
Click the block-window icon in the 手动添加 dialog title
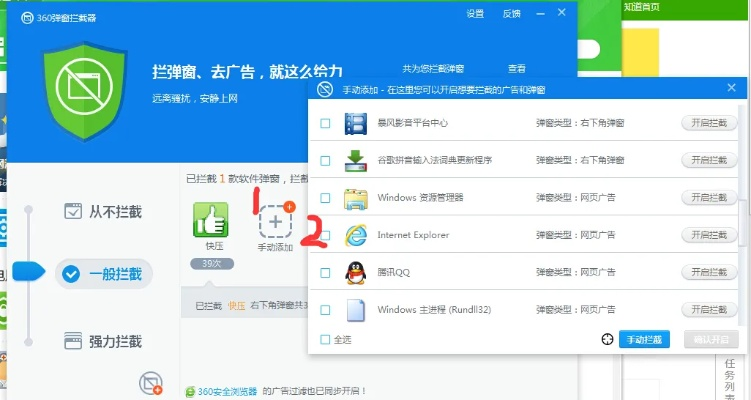[325, 90]
